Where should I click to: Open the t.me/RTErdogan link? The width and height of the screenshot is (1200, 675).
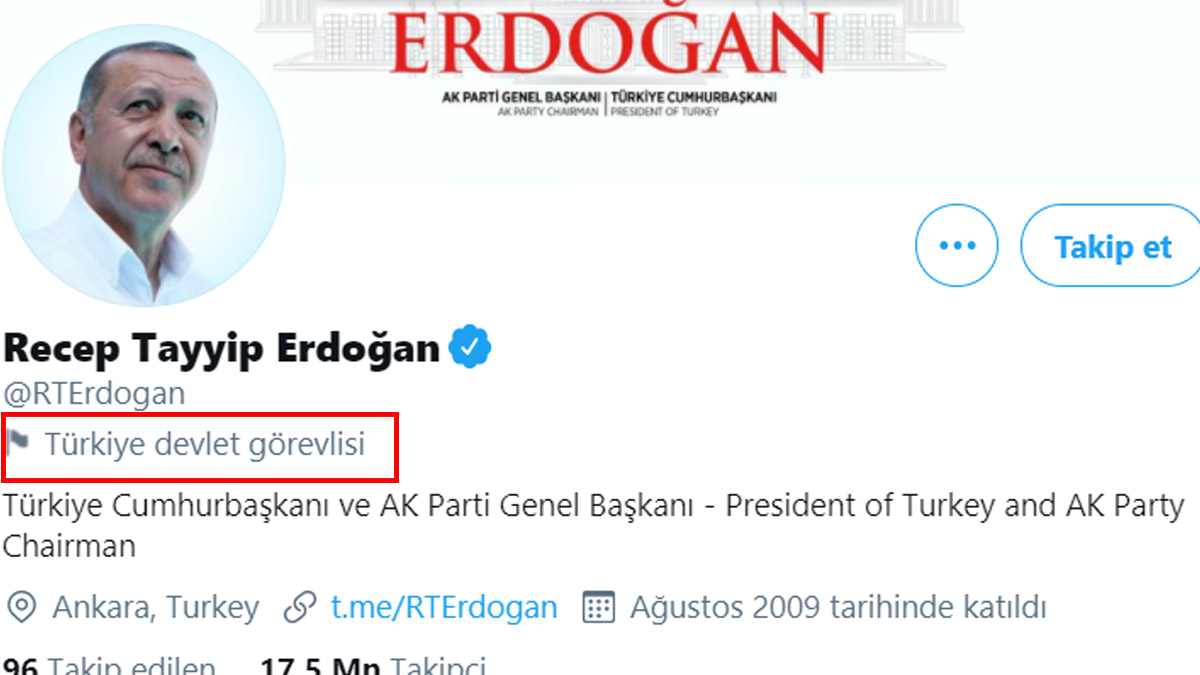tap(443, 606)
